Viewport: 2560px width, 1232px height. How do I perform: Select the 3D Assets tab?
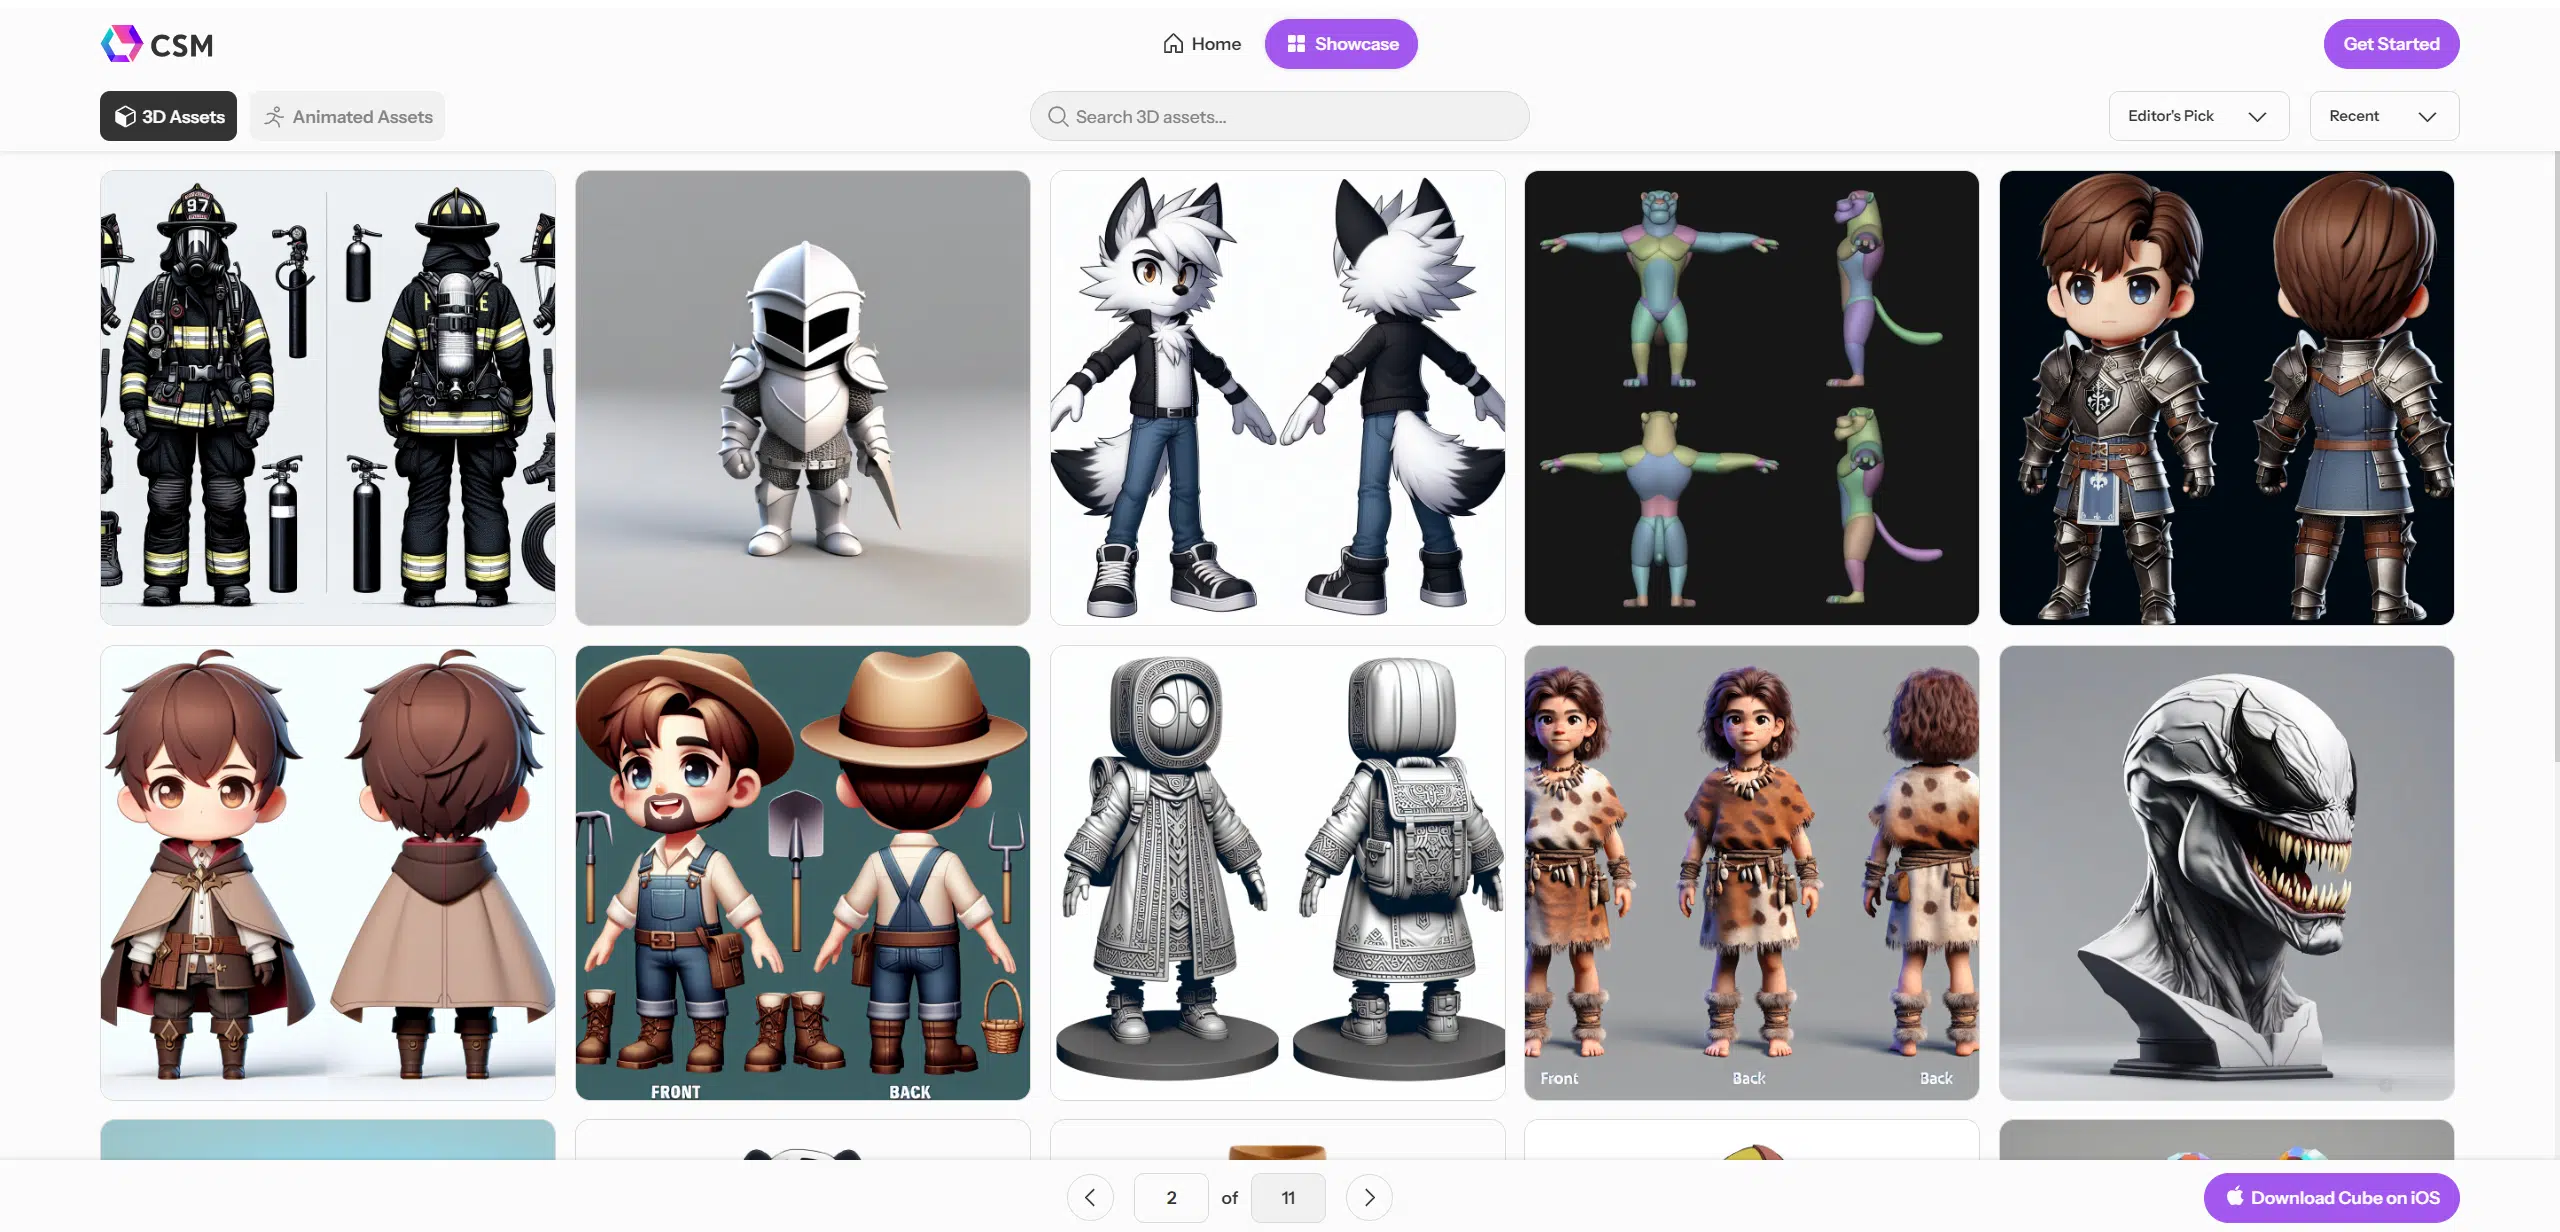(x=168, y=116)
